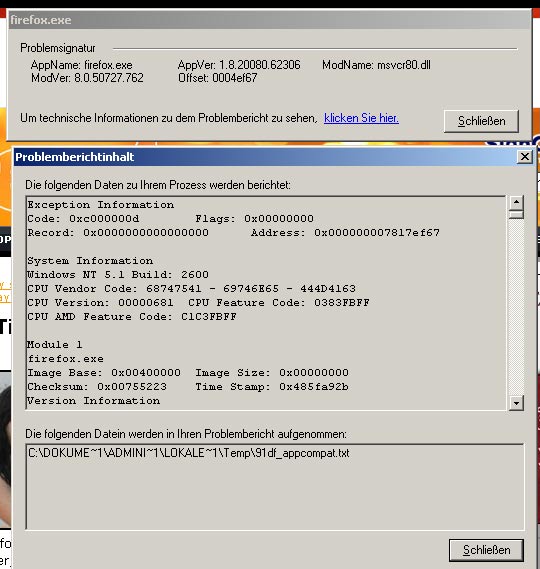The image size is (540, 569).
Task: Open the 'klicken Sie hier' technical info link
Action: click(x=361, y=118)
